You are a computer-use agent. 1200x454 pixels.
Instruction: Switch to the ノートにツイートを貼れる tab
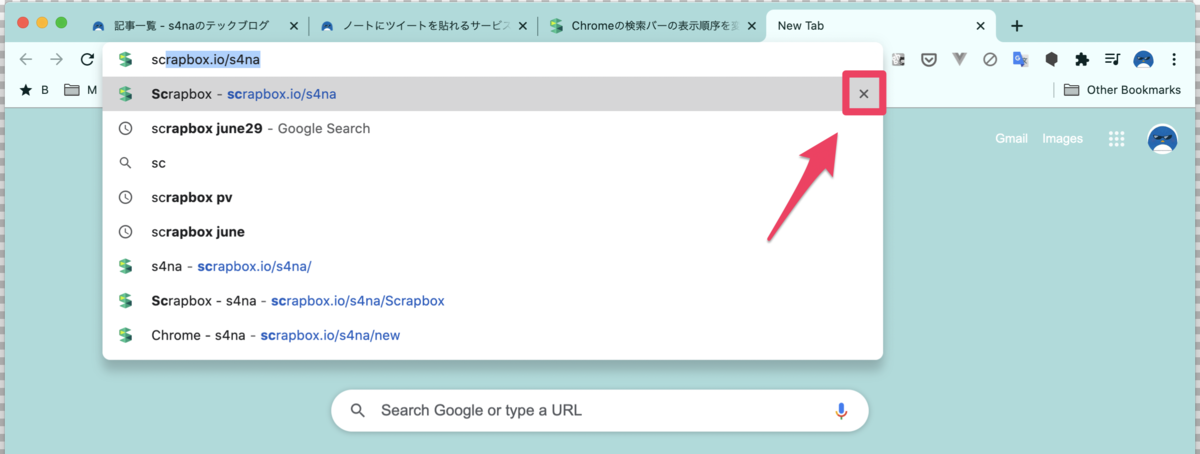(x=424, y=26)
